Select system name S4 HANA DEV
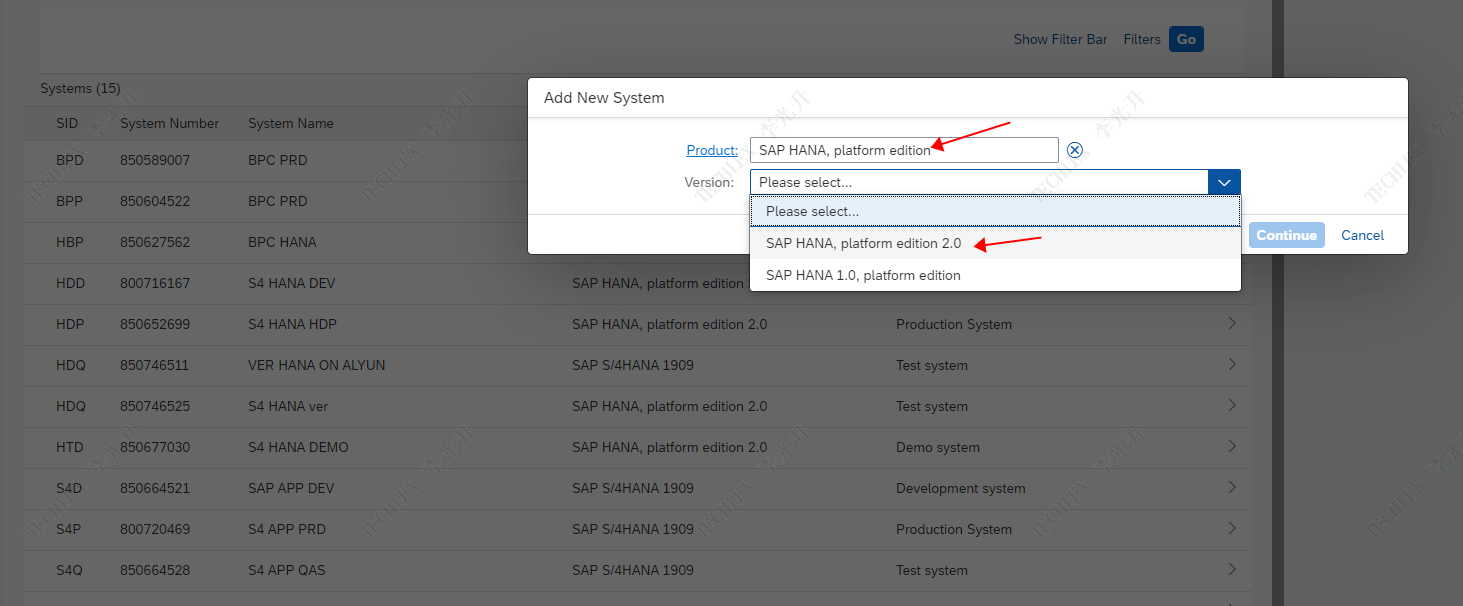The width and height of the screenshot is (1463, 606). [293, 283]
